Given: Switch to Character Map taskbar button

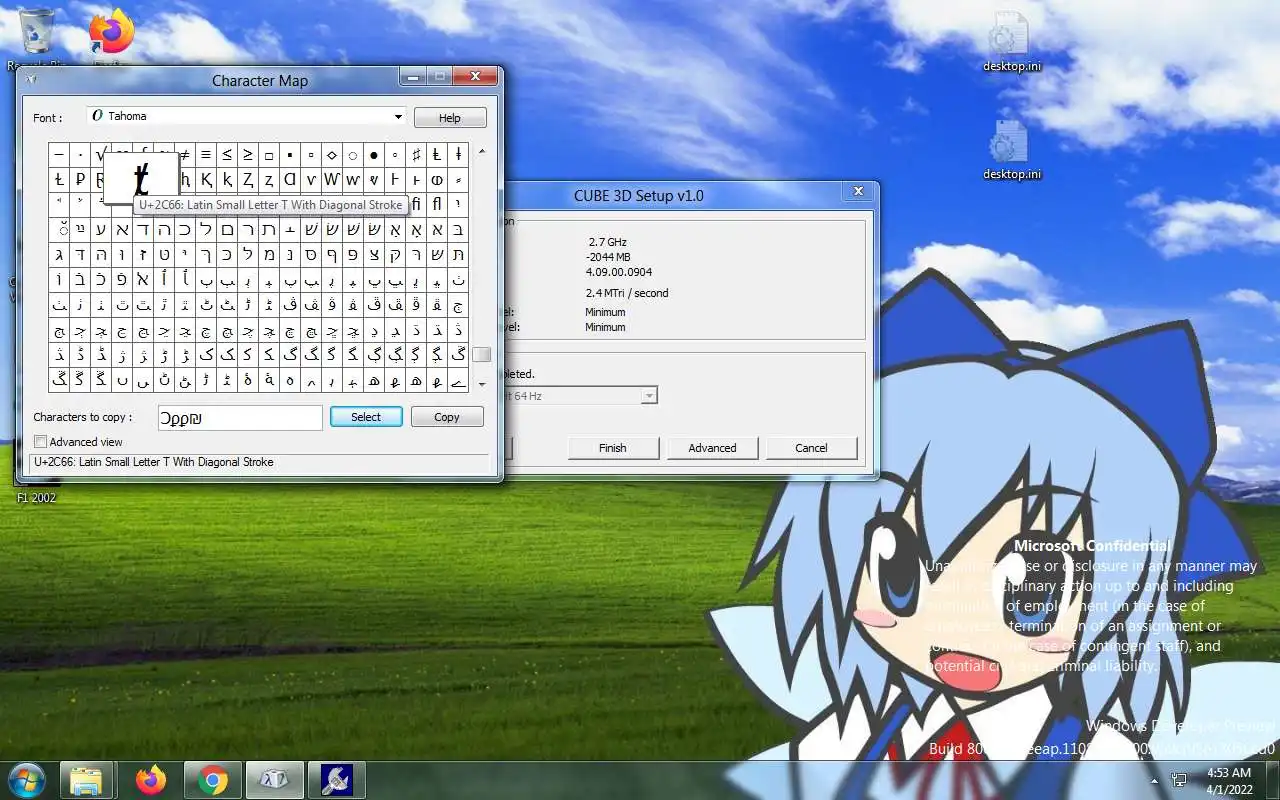Looking at the screenshot, I should (274, 780).
